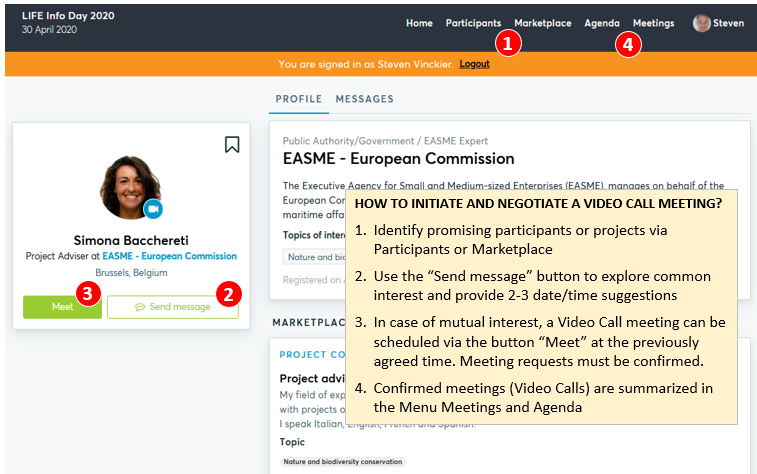This screenshot has width=757, height=474.
Task: Click the Public Authority/Government / EASME Expert text
Action: [385, 141]
